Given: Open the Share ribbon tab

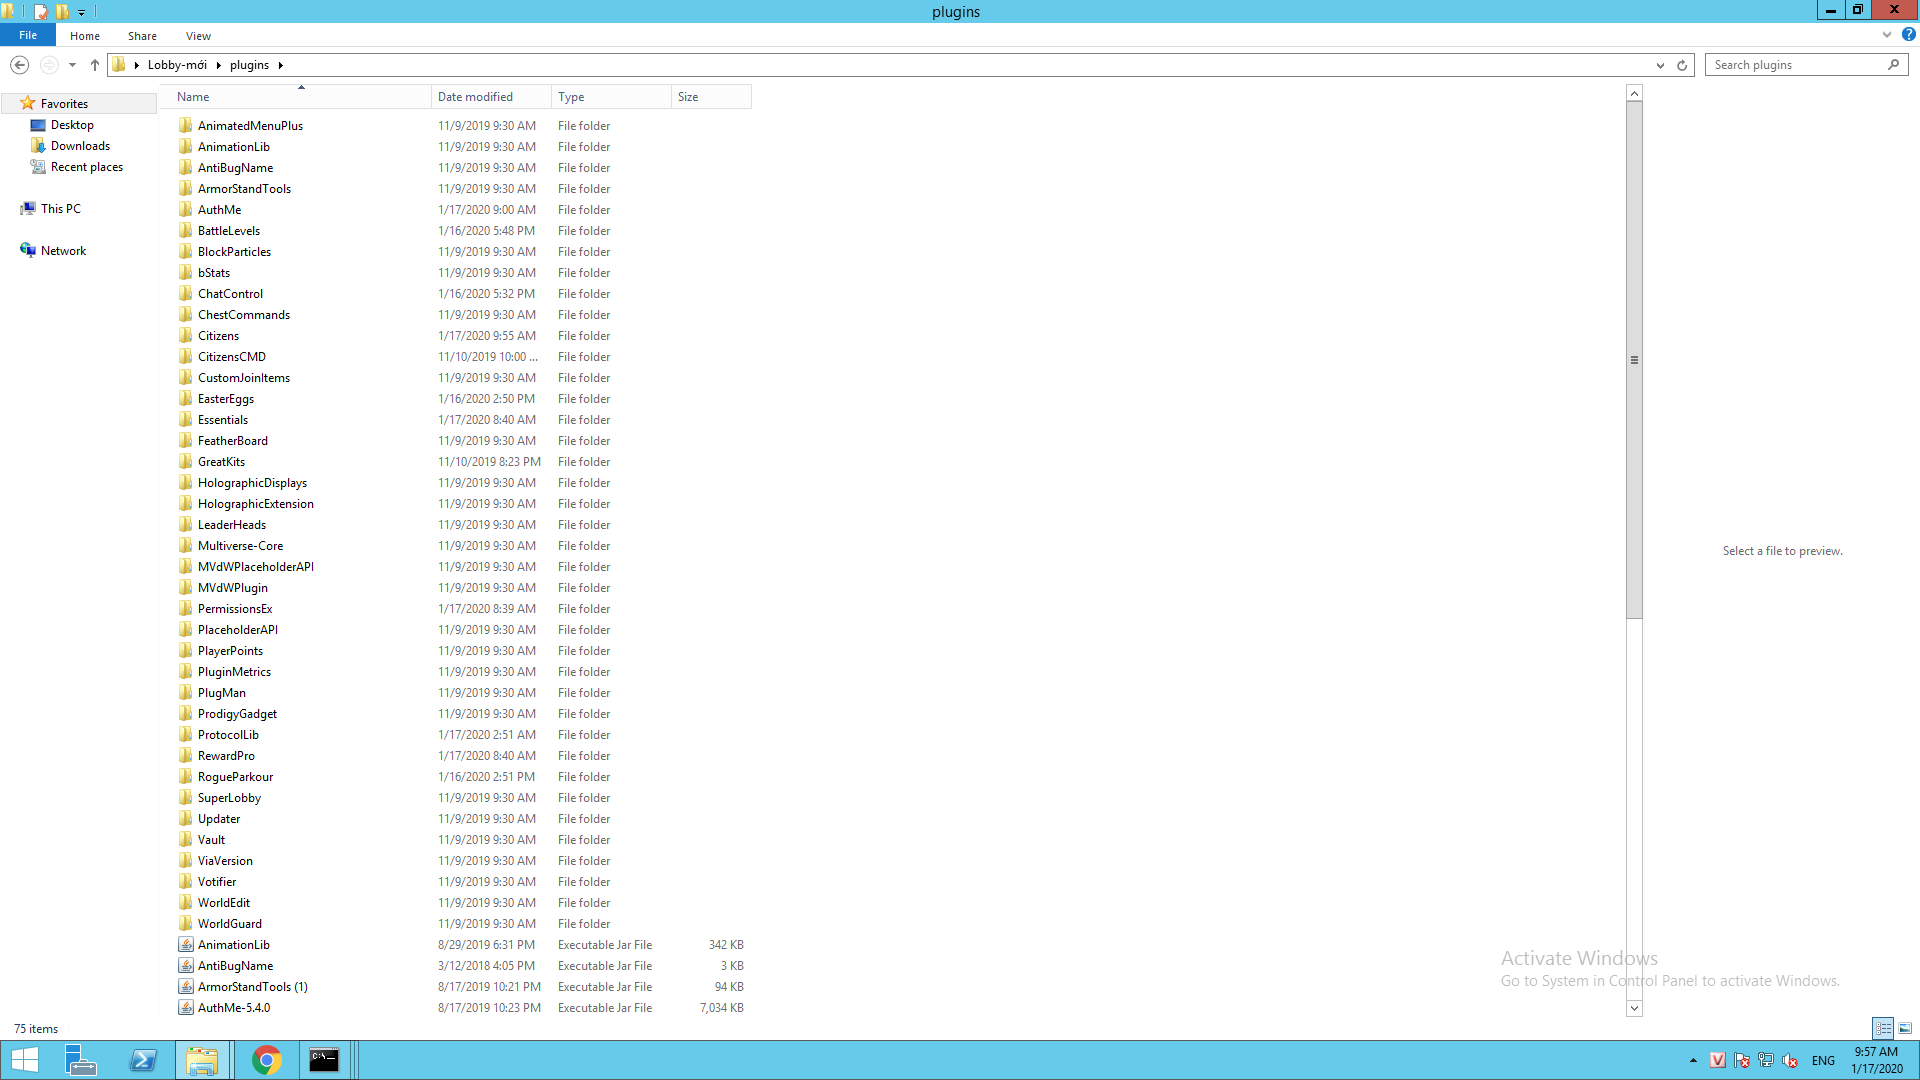Looking at the screenshot, I should tap(142, 35).
